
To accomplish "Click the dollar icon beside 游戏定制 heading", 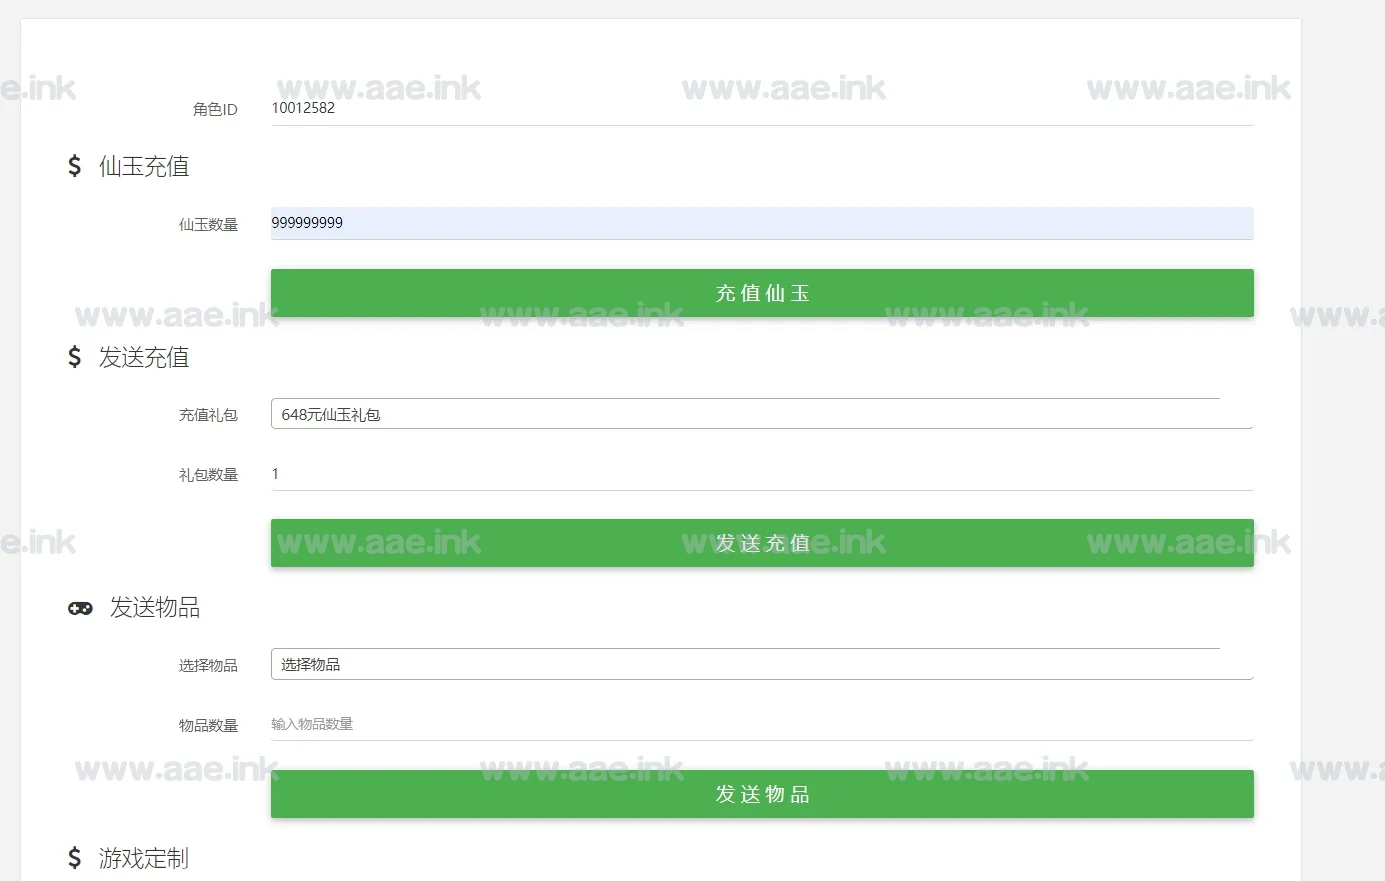I will pos(75,858).
